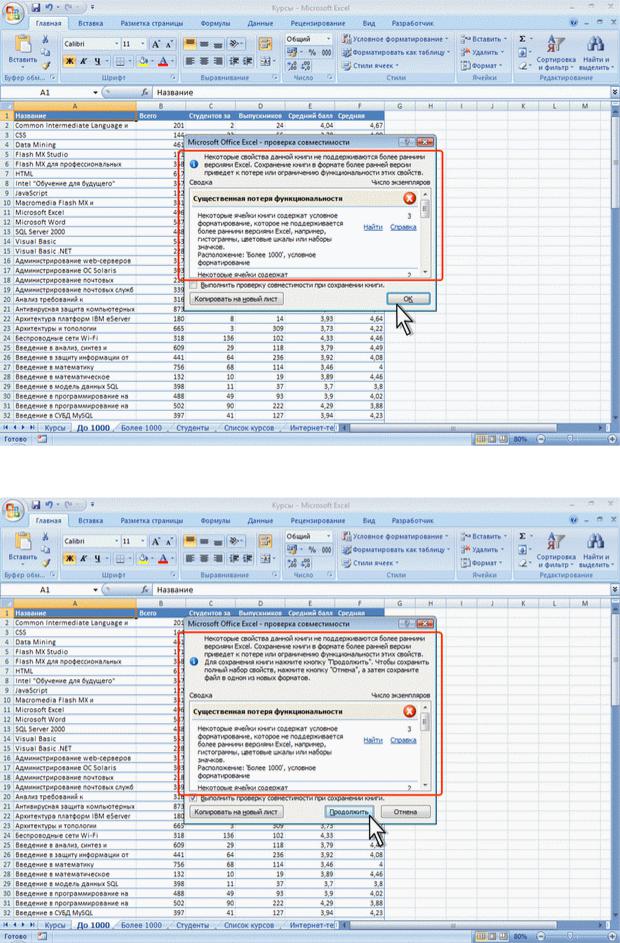Open the Формулы ribbon tab in lower window
The image size is (620, 943).
tap(215, 520)
